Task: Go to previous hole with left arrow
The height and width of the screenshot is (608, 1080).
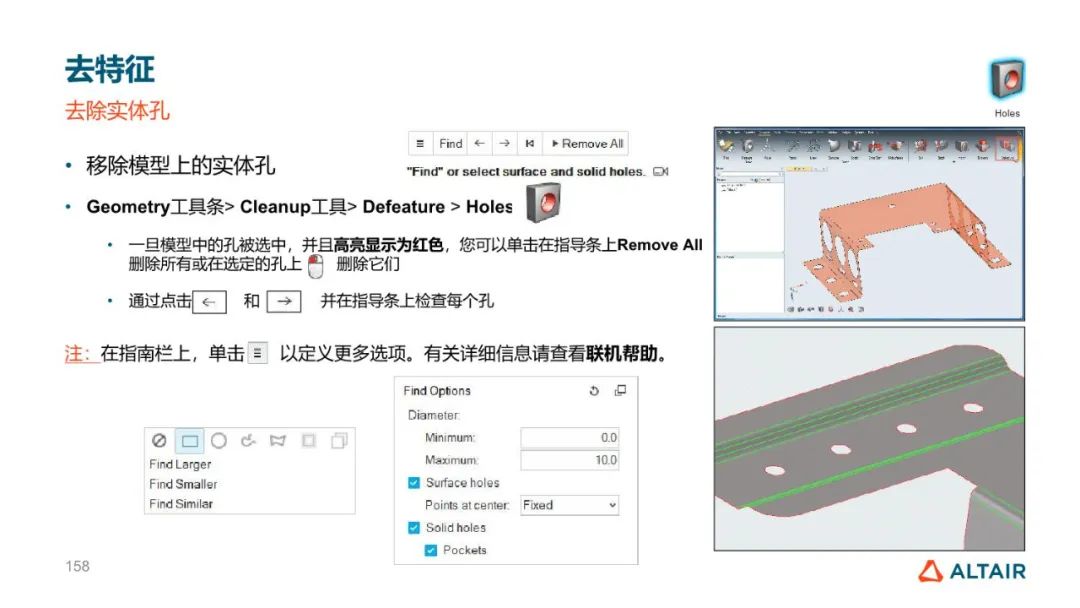Action: coord(480,143)
